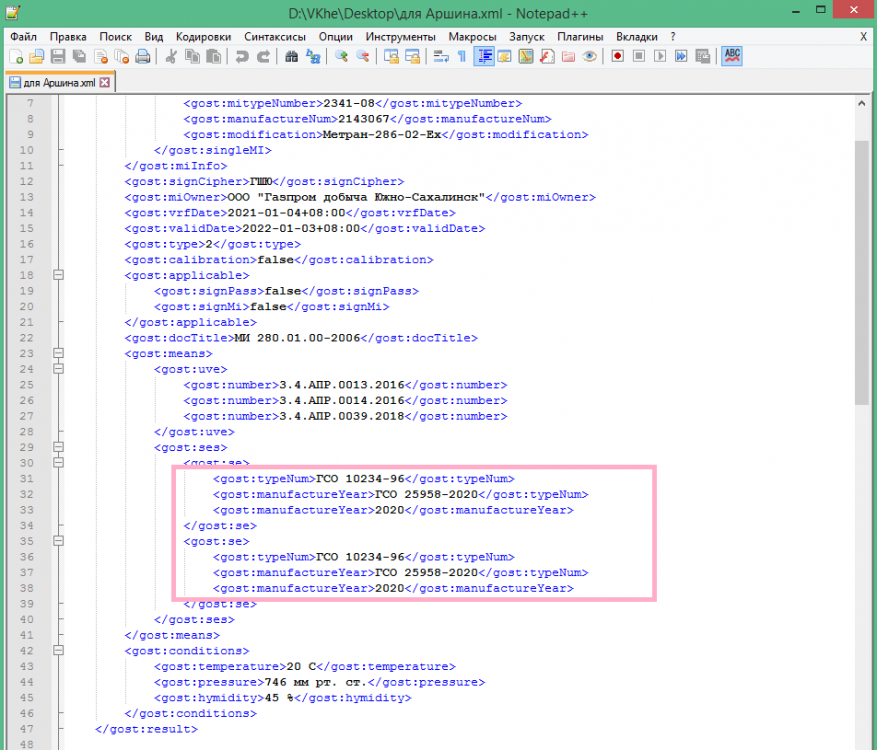The height and width of the screenshot is (750, 877).
Task: Start macro recording with red dot
Action: [x=618, y=56]
